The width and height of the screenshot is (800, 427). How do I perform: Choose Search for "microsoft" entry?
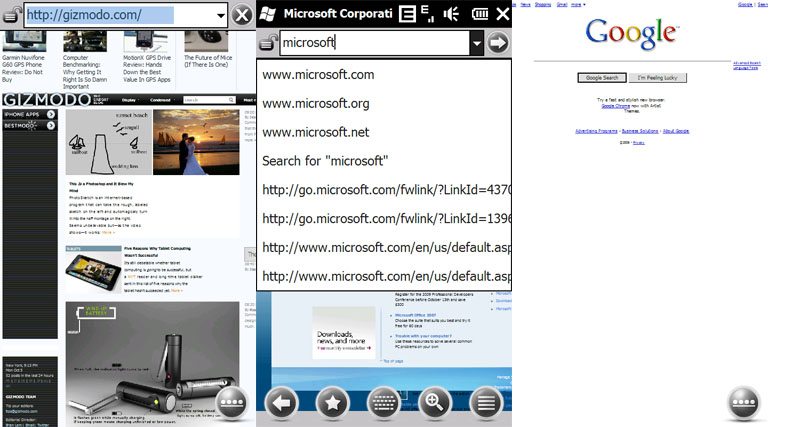point(384,161)
